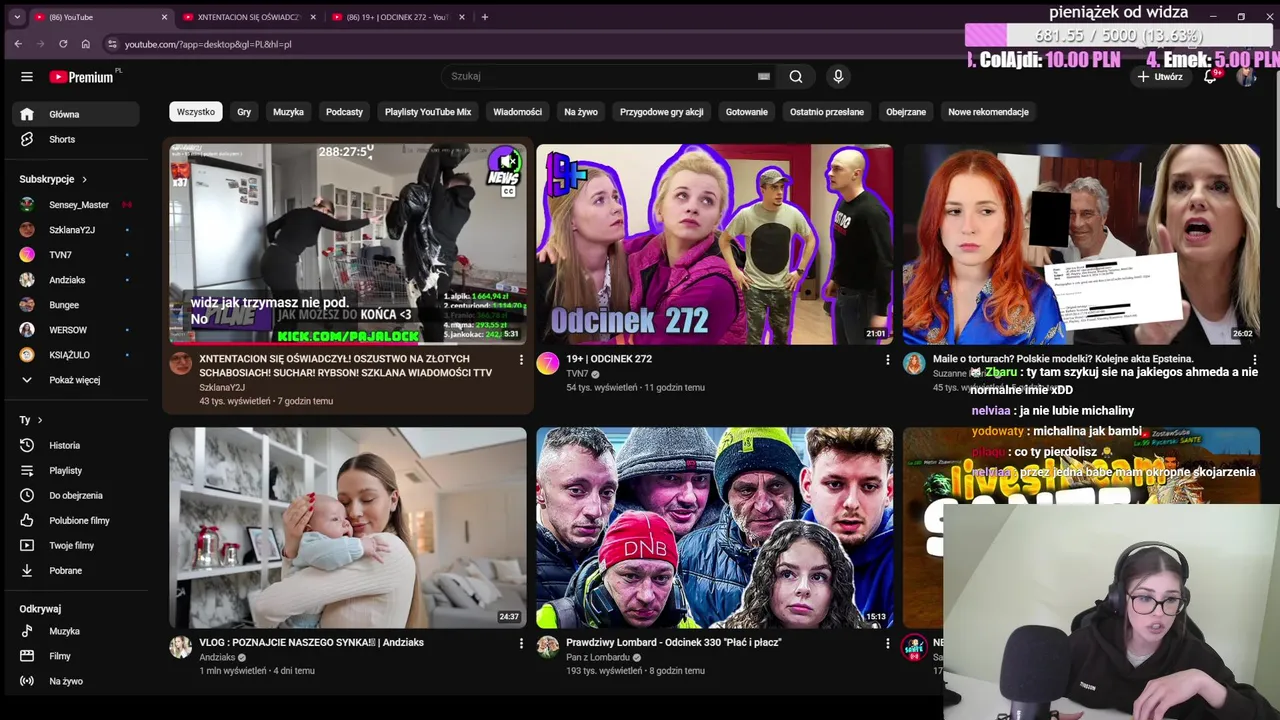1280x720 pixels.
Task: Reload the page with refresh icon
Action: point(63,44)
